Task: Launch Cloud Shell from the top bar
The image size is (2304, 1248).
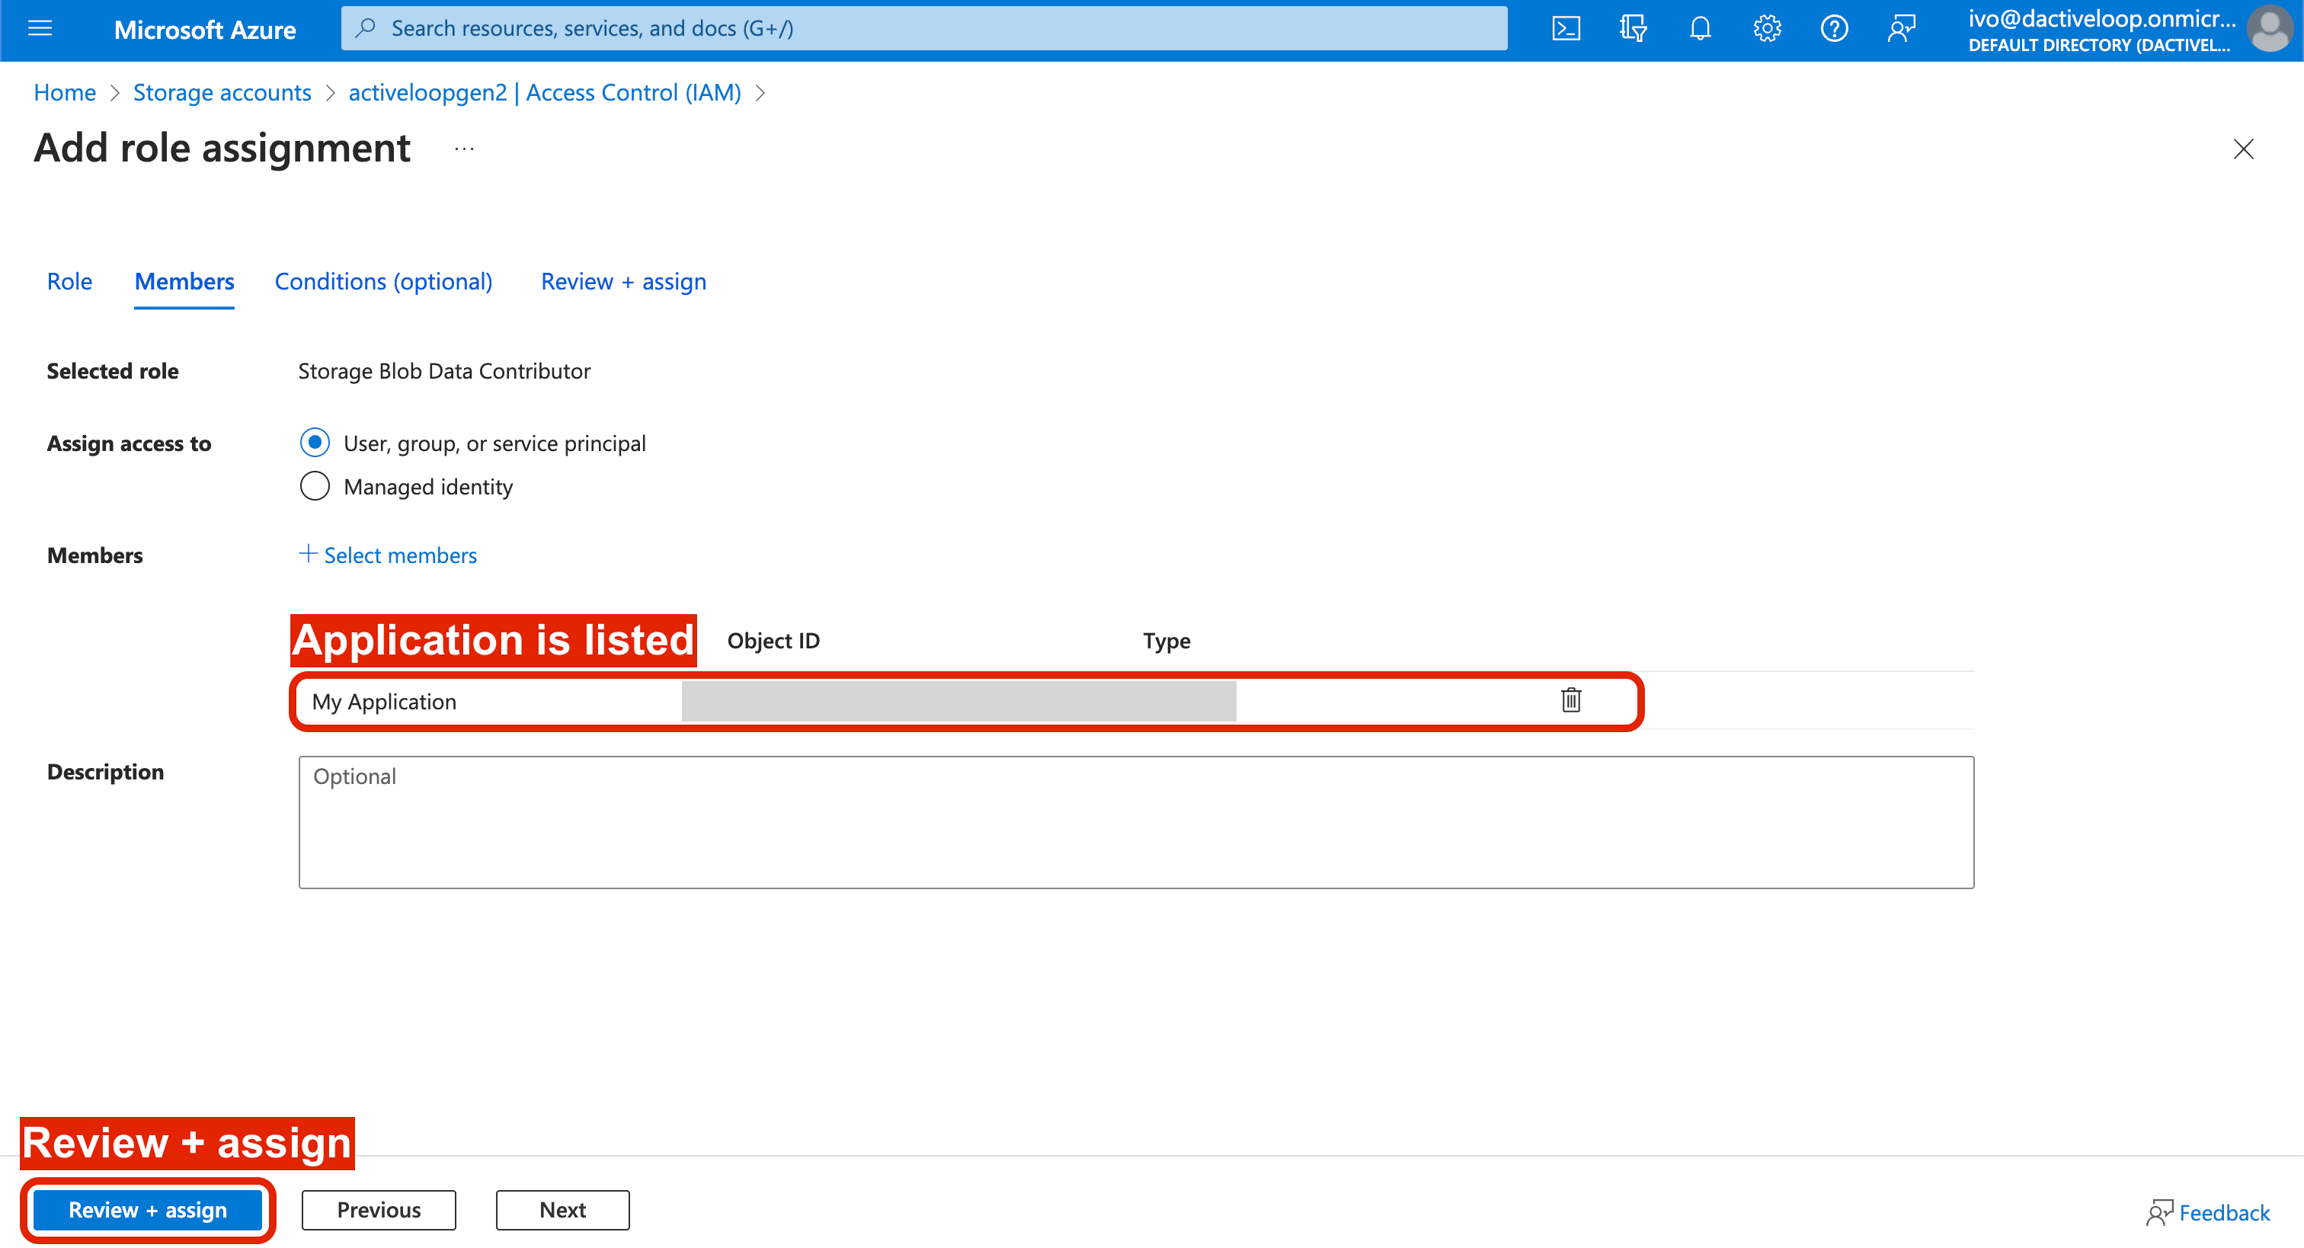Action: pos(1566,28)
